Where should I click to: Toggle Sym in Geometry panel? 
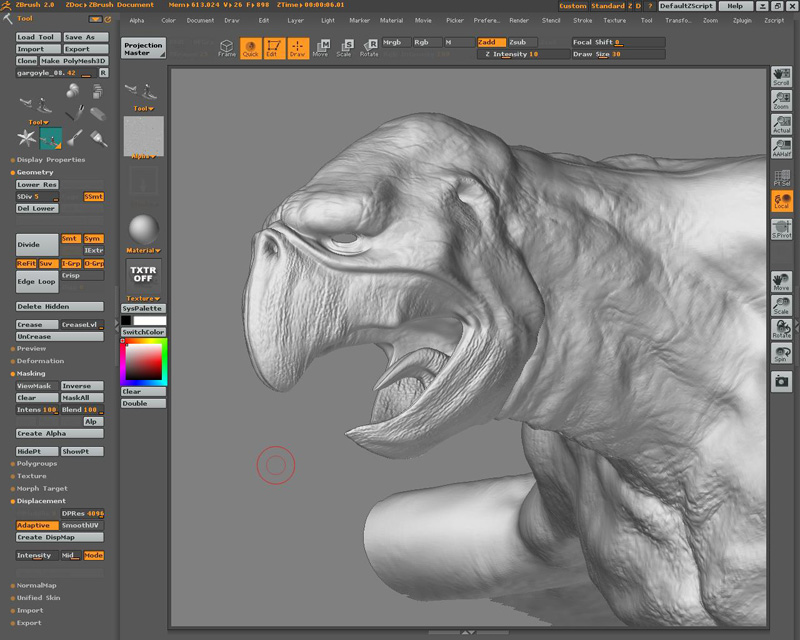pos(93,238)
